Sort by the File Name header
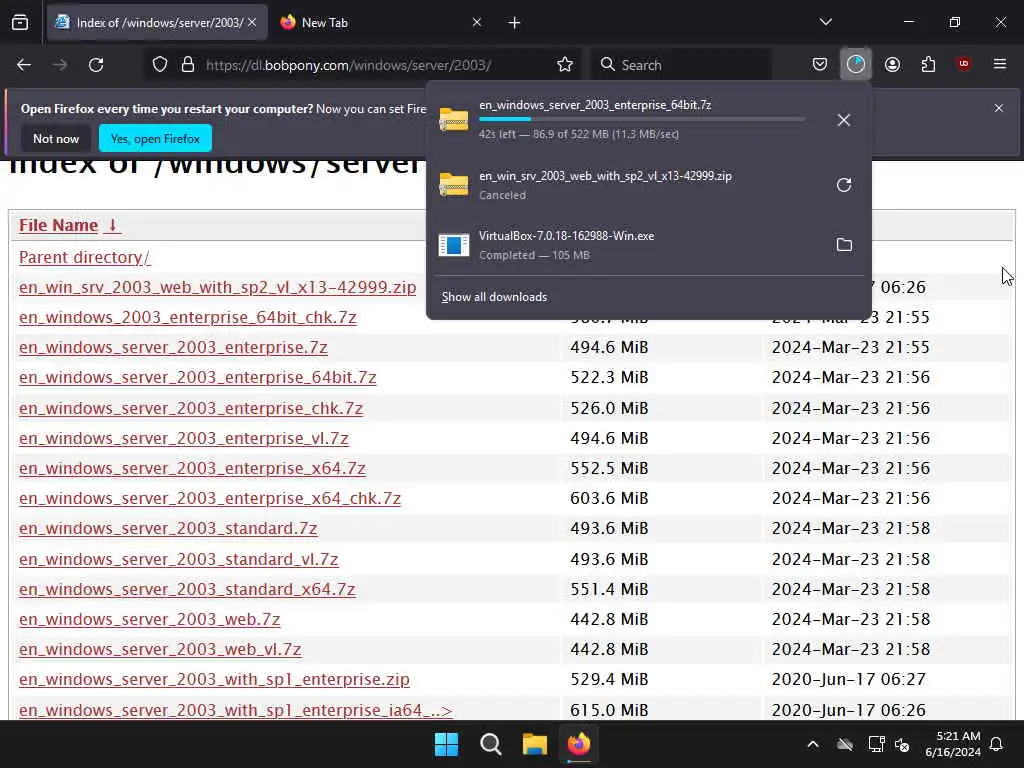This screenshot has height=768, width=1024. pyautogui.click(x=69, y=225)
